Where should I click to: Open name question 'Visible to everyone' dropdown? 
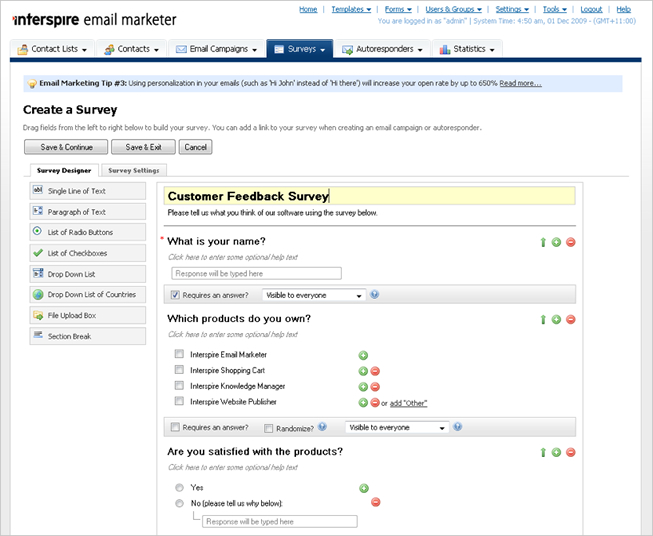(314, 295)
